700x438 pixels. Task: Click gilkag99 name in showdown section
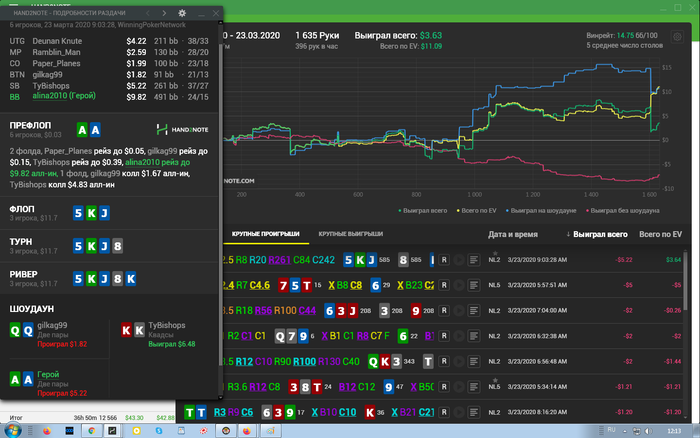[x=52, y=325]
